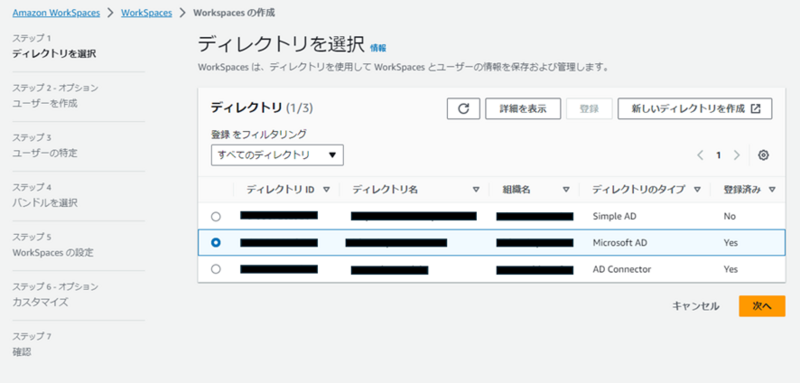800x383 pixels.
Task: Select the AD Connector directory radio button
Action: click(x=216, y=269)
